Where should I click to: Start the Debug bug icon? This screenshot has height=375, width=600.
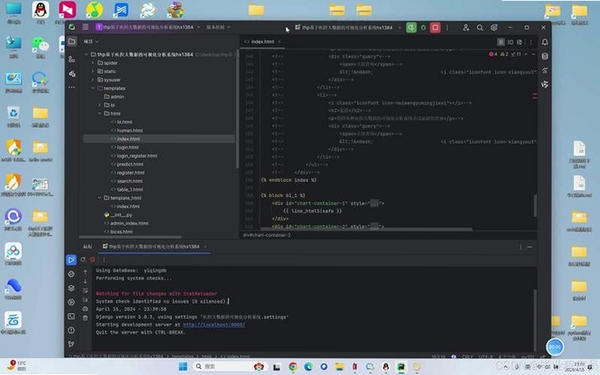click(x=423, y=28)
